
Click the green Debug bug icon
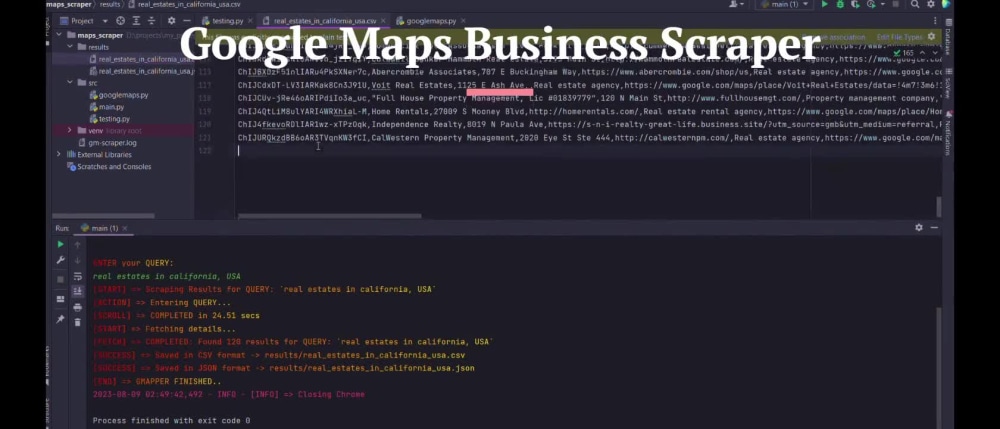coord(840,4)
